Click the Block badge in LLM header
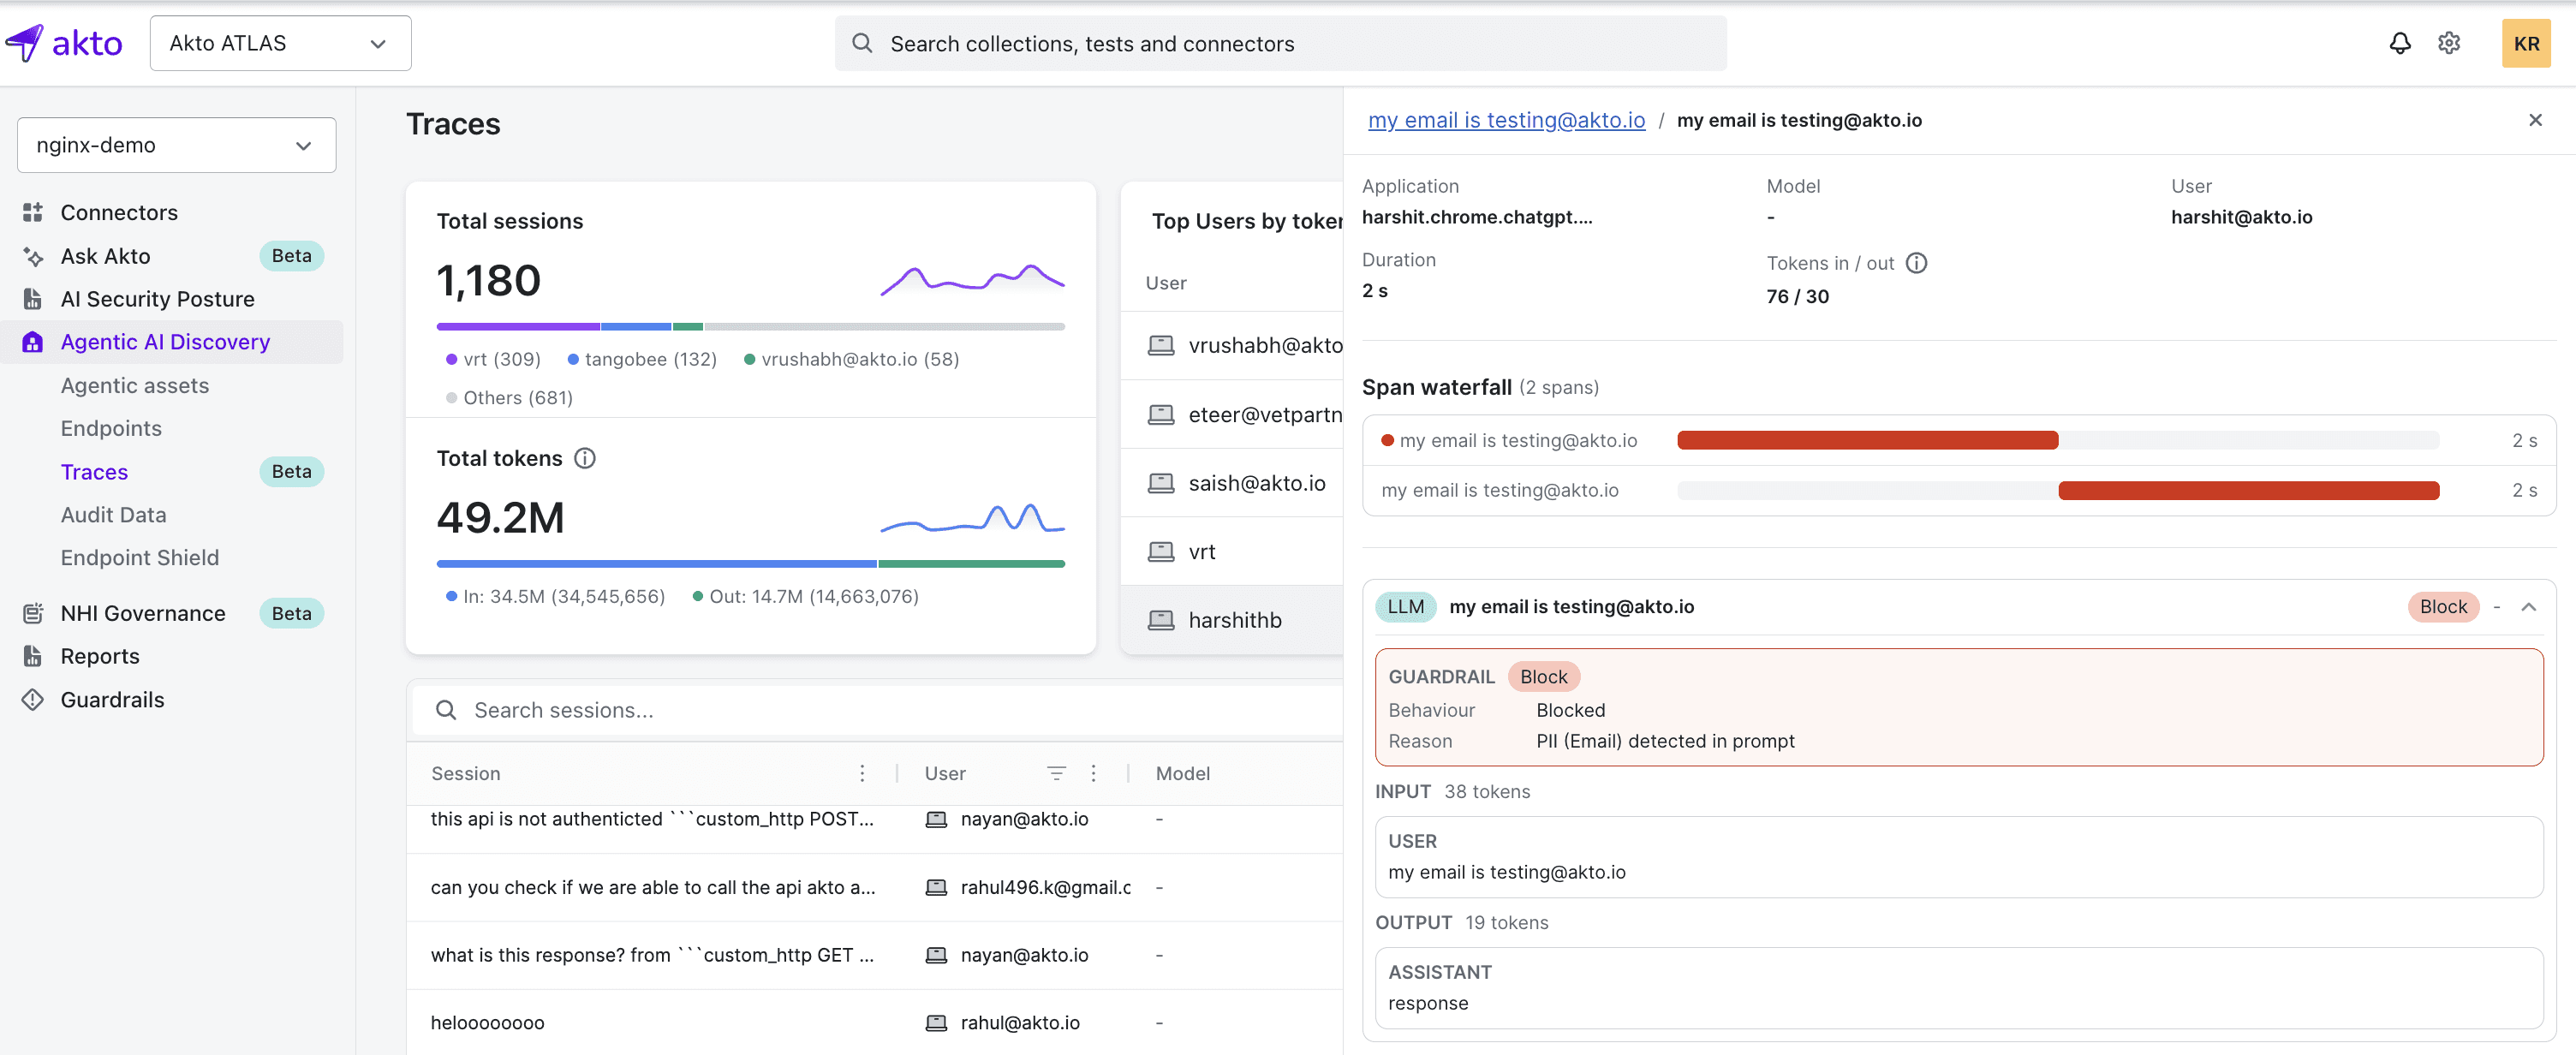 coord(2443,607)
